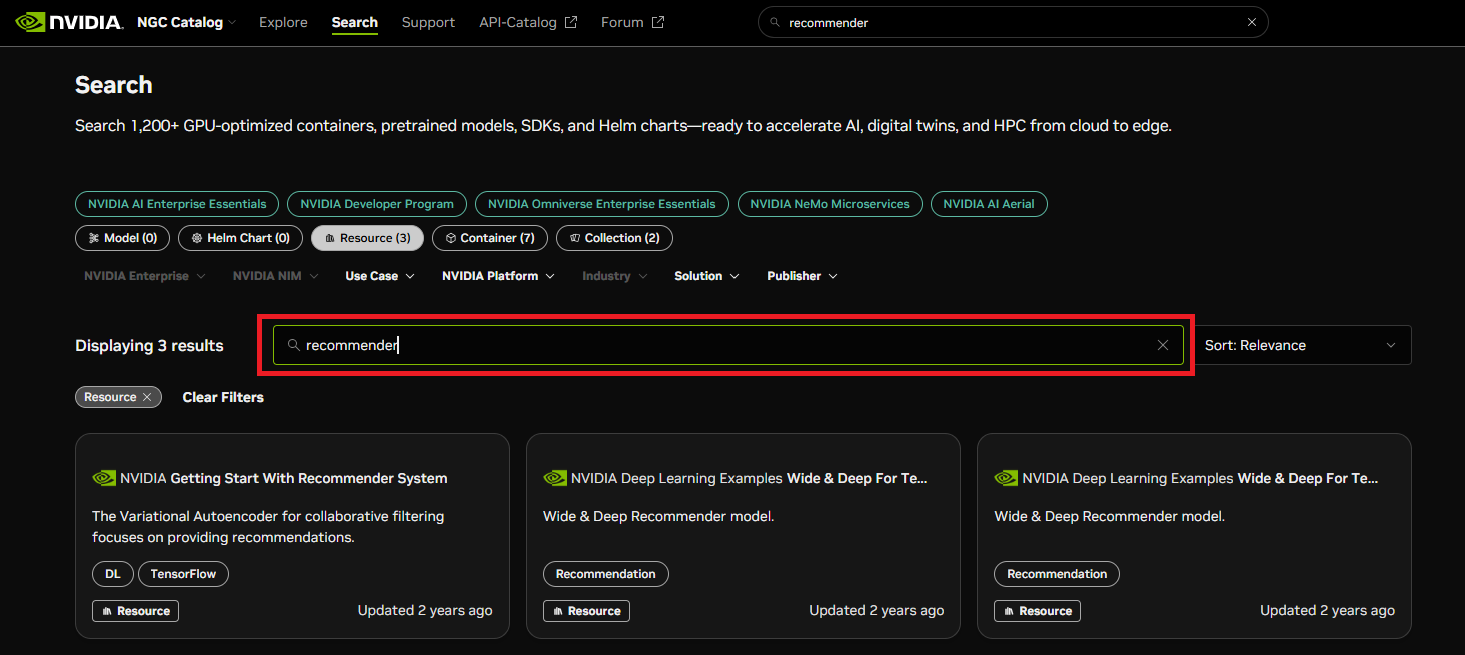Click NVIDIA logo on Getting Start card
This screenshot has height=655, width=1465.
tap(104, 478)
